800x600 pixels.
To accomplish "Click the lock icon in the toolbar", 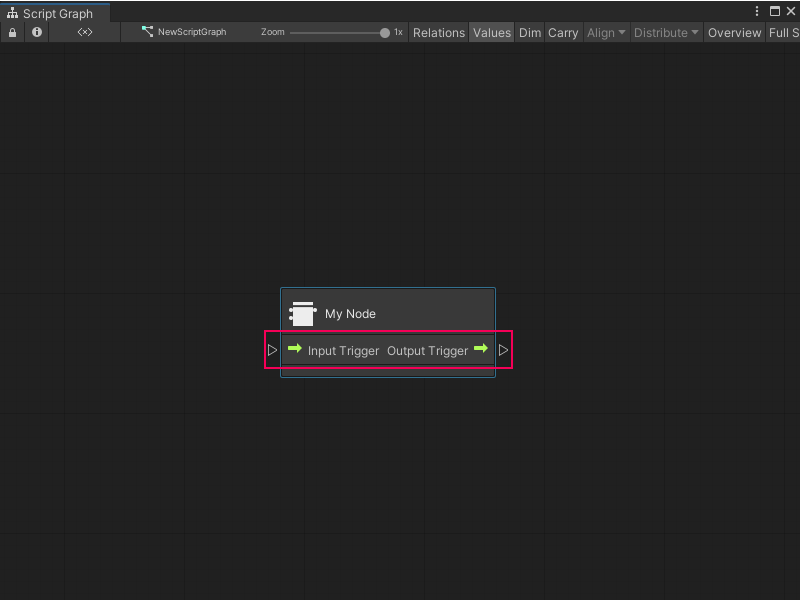I will [12, 32].
